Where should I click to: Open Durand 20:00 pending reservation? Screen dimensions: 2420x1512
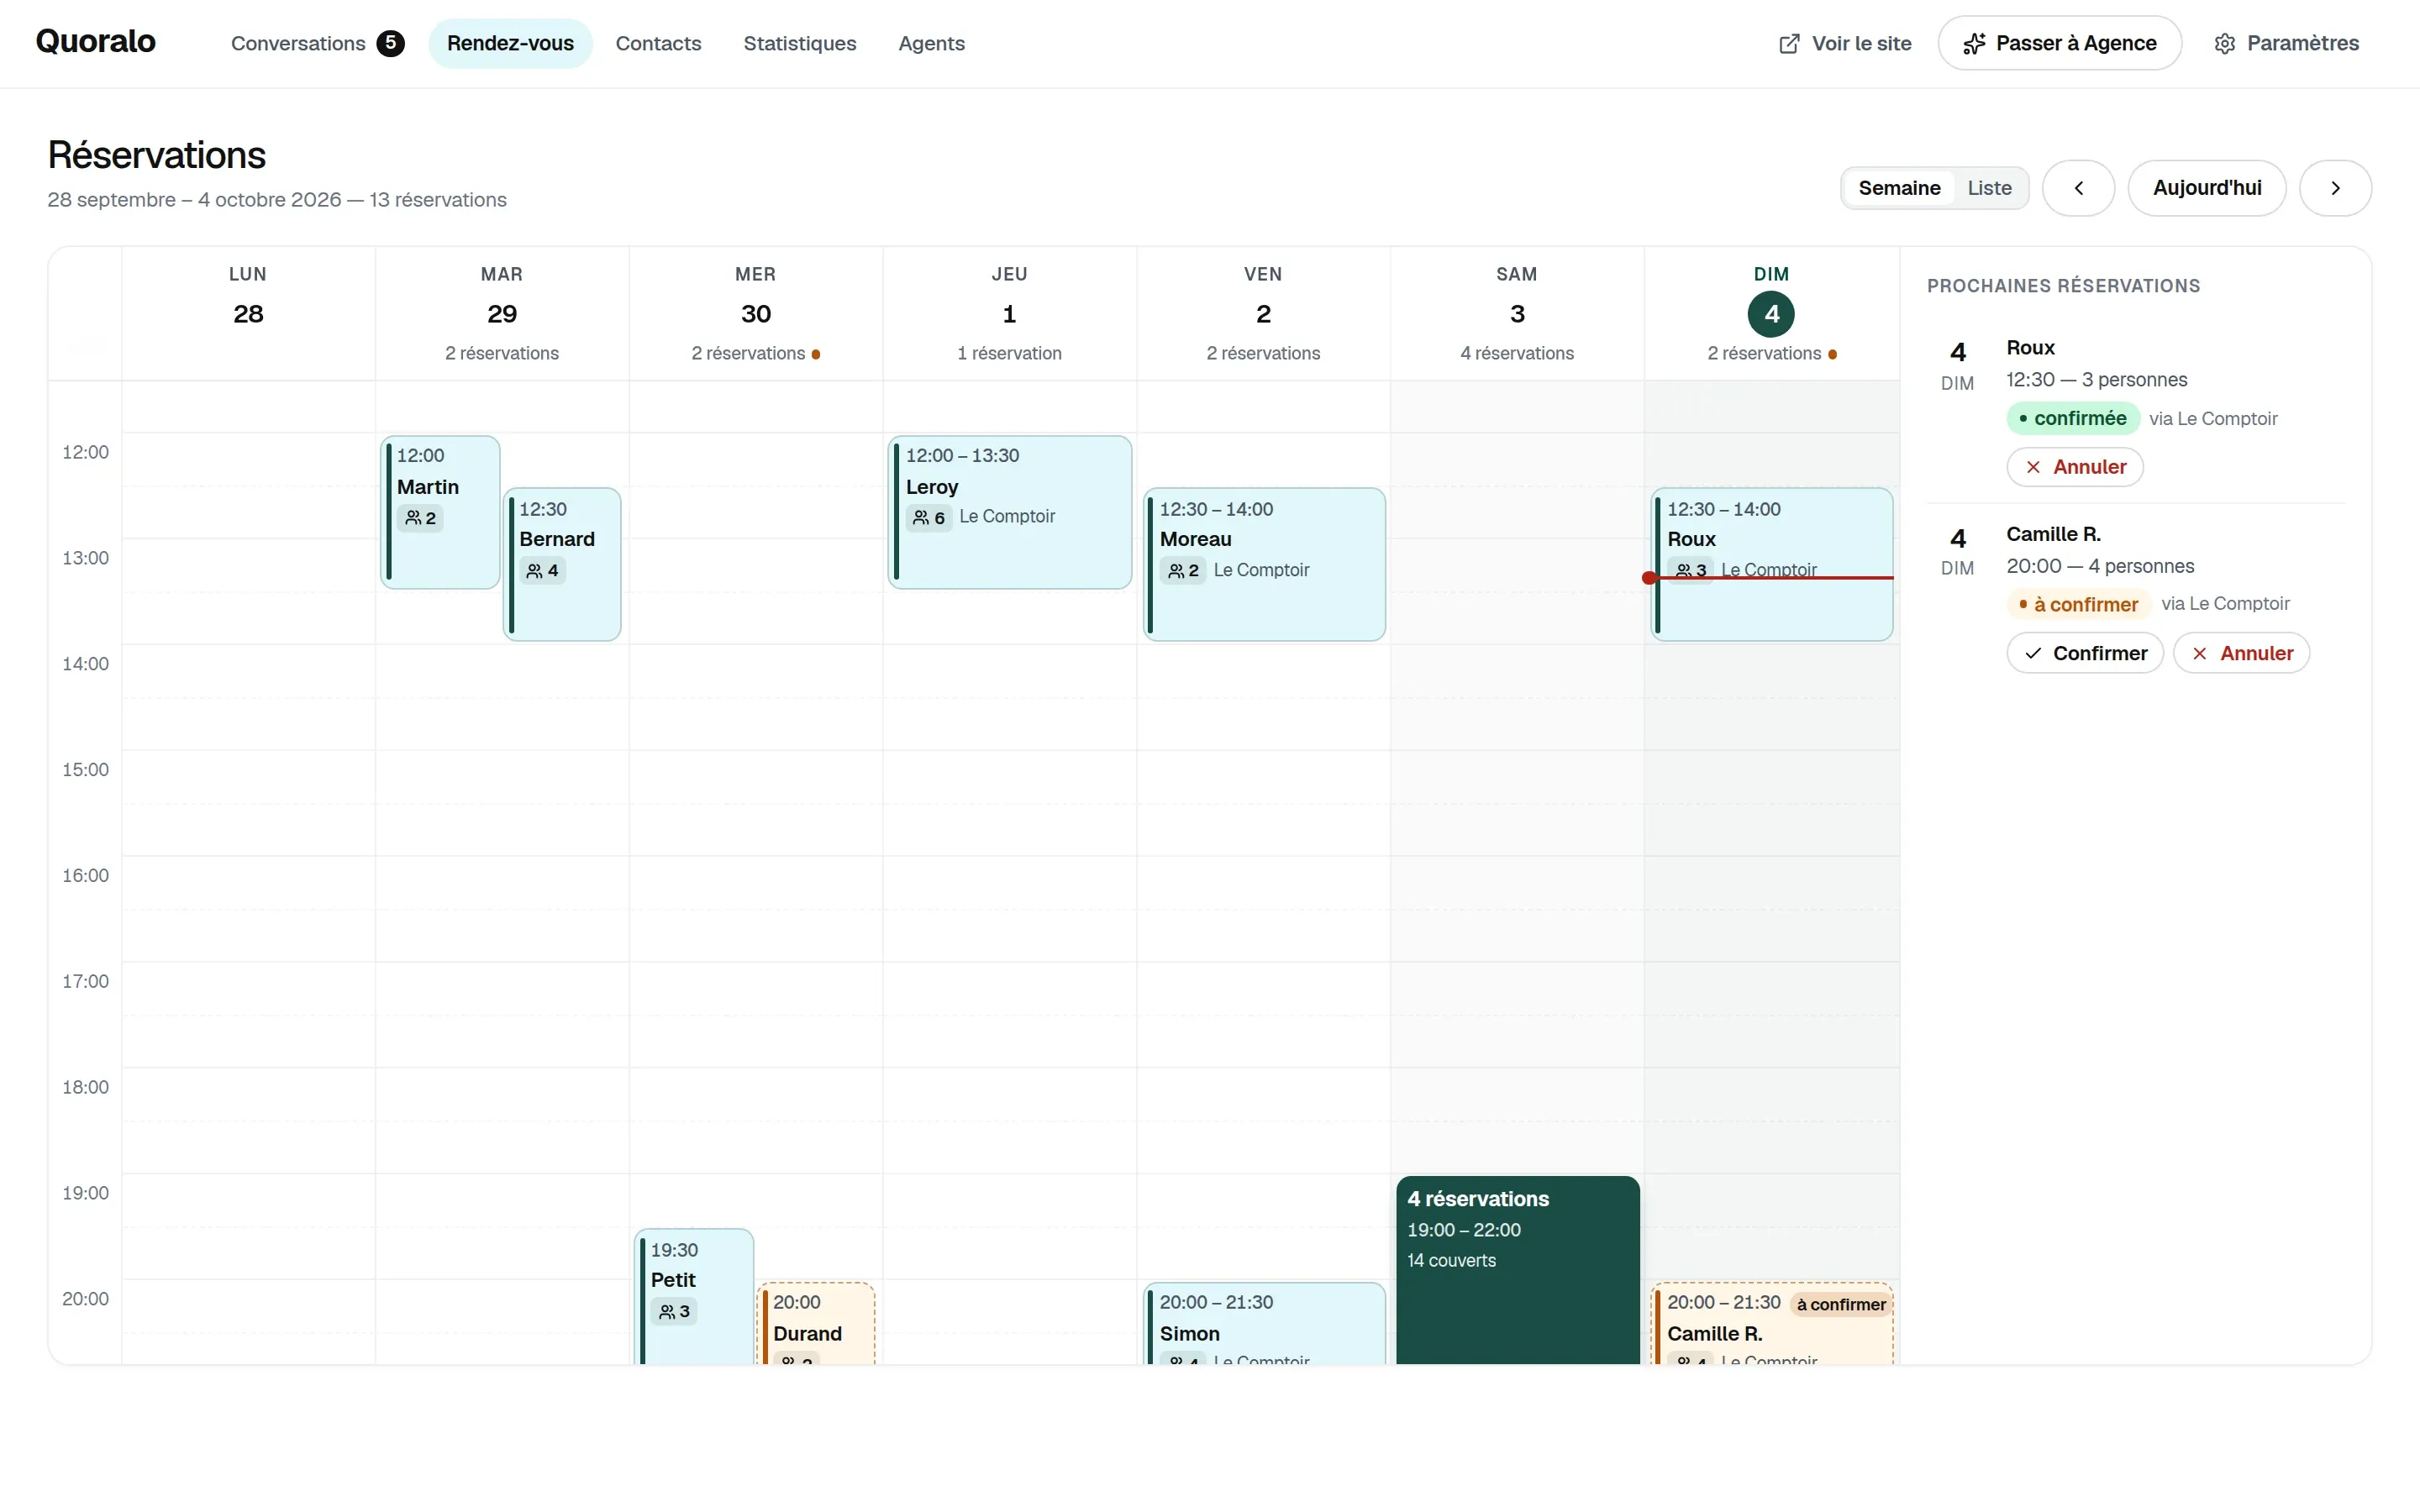[816, 1323]
